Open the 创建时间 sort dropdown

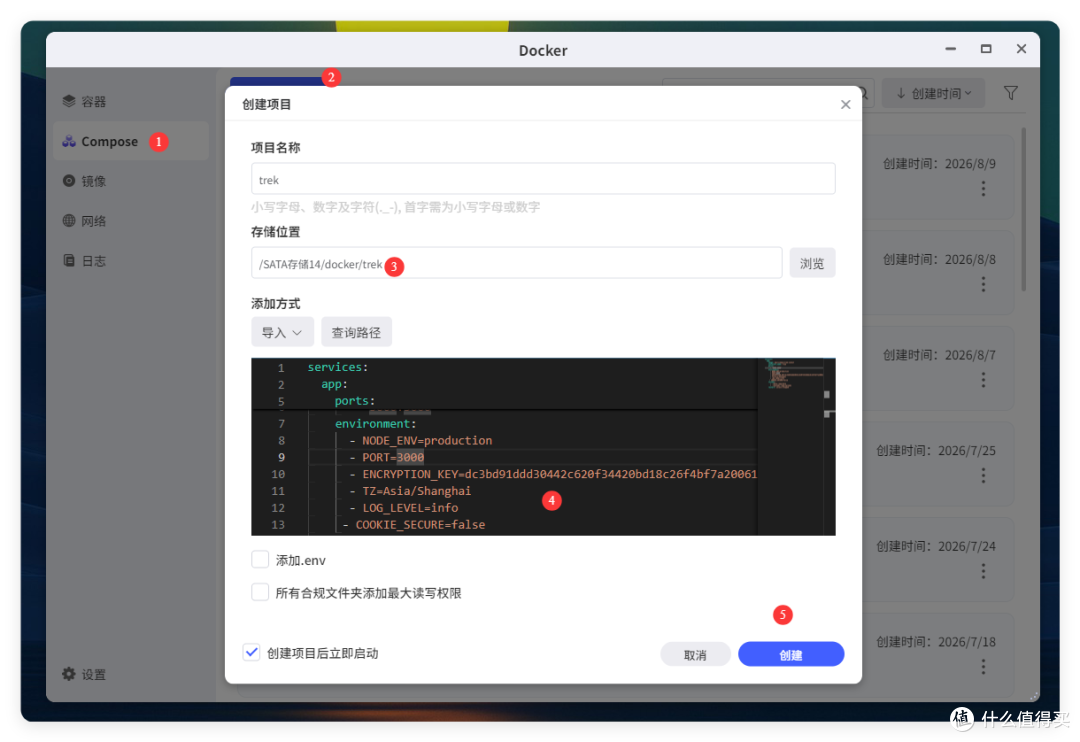point(934,94)
